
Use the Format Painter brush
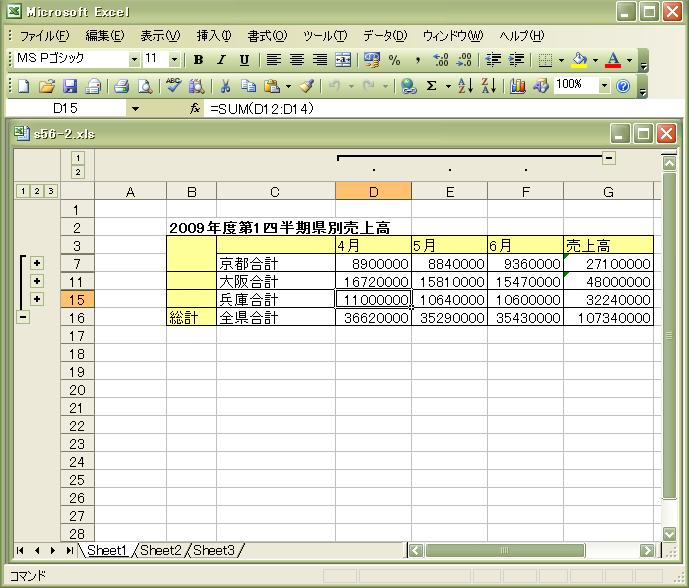(x=307, y=86)
